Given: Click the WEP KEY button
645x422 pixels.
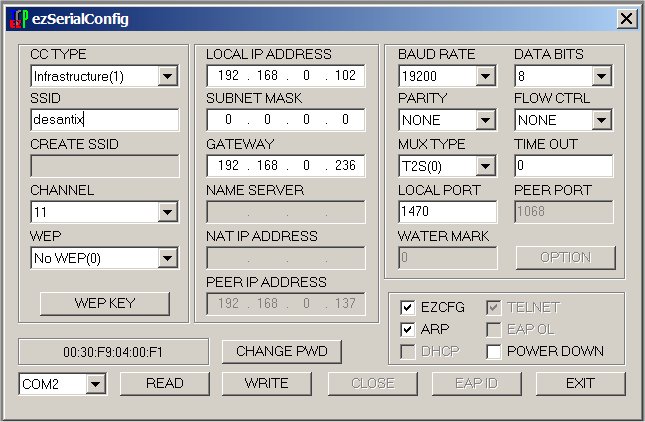Looking at the screenshot, I should 104,304.
